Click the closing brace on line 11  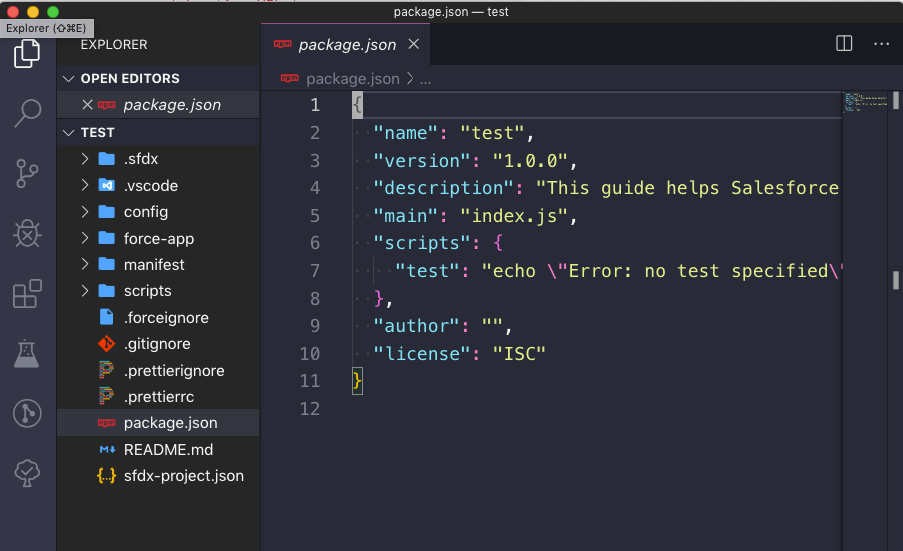[x=357, y=381]
